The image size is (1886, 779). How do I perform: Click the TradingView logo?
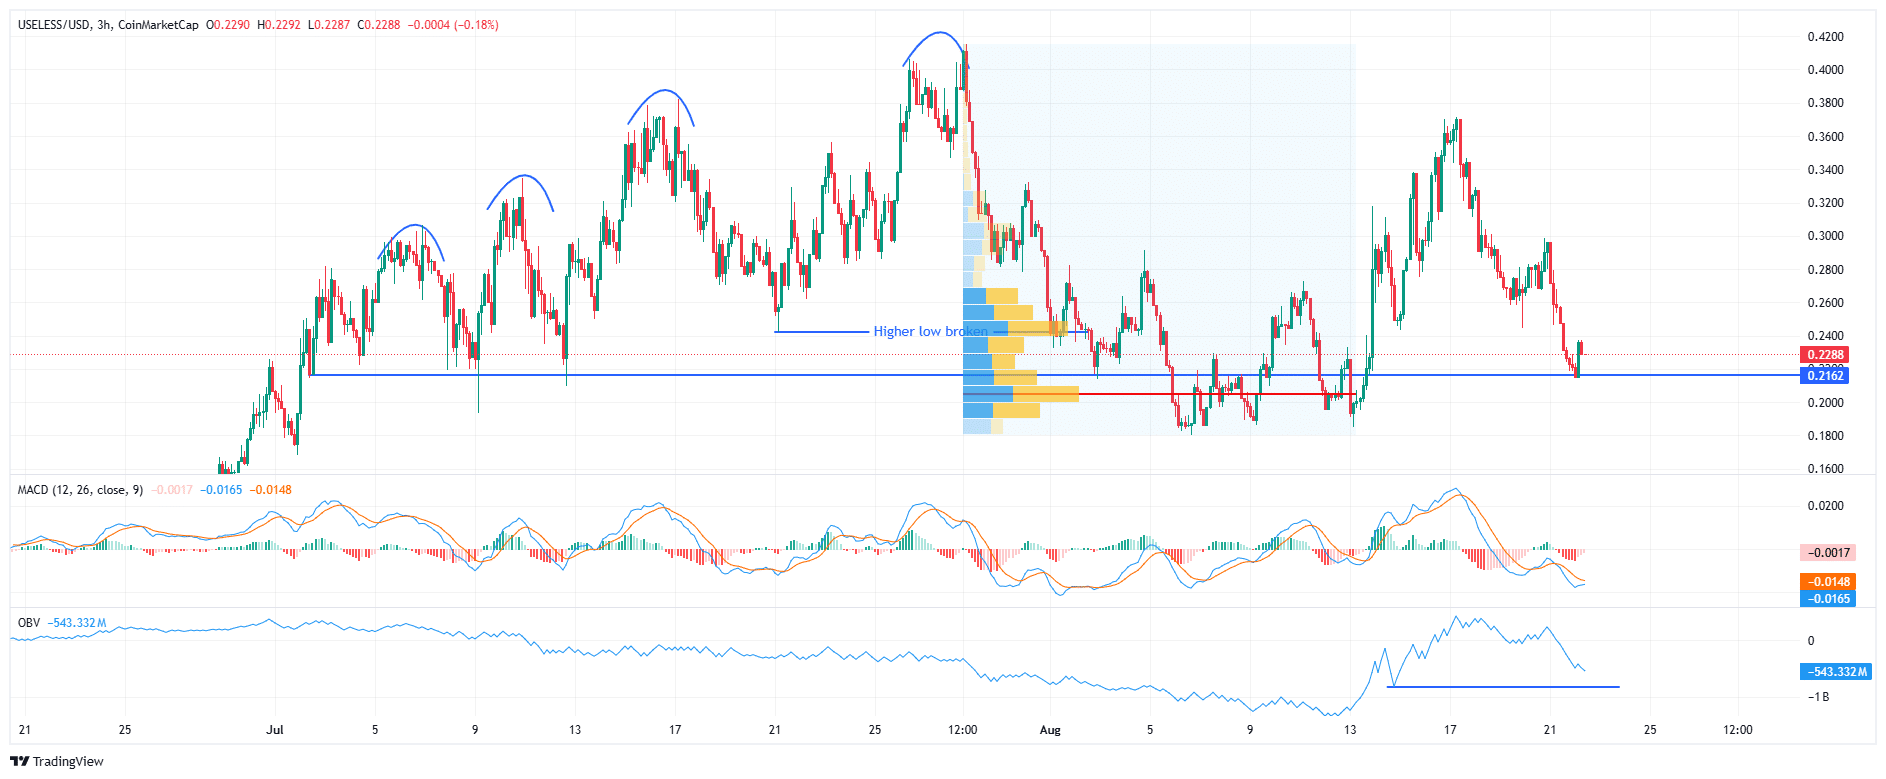pyautogui.click(x=57, y=761)
